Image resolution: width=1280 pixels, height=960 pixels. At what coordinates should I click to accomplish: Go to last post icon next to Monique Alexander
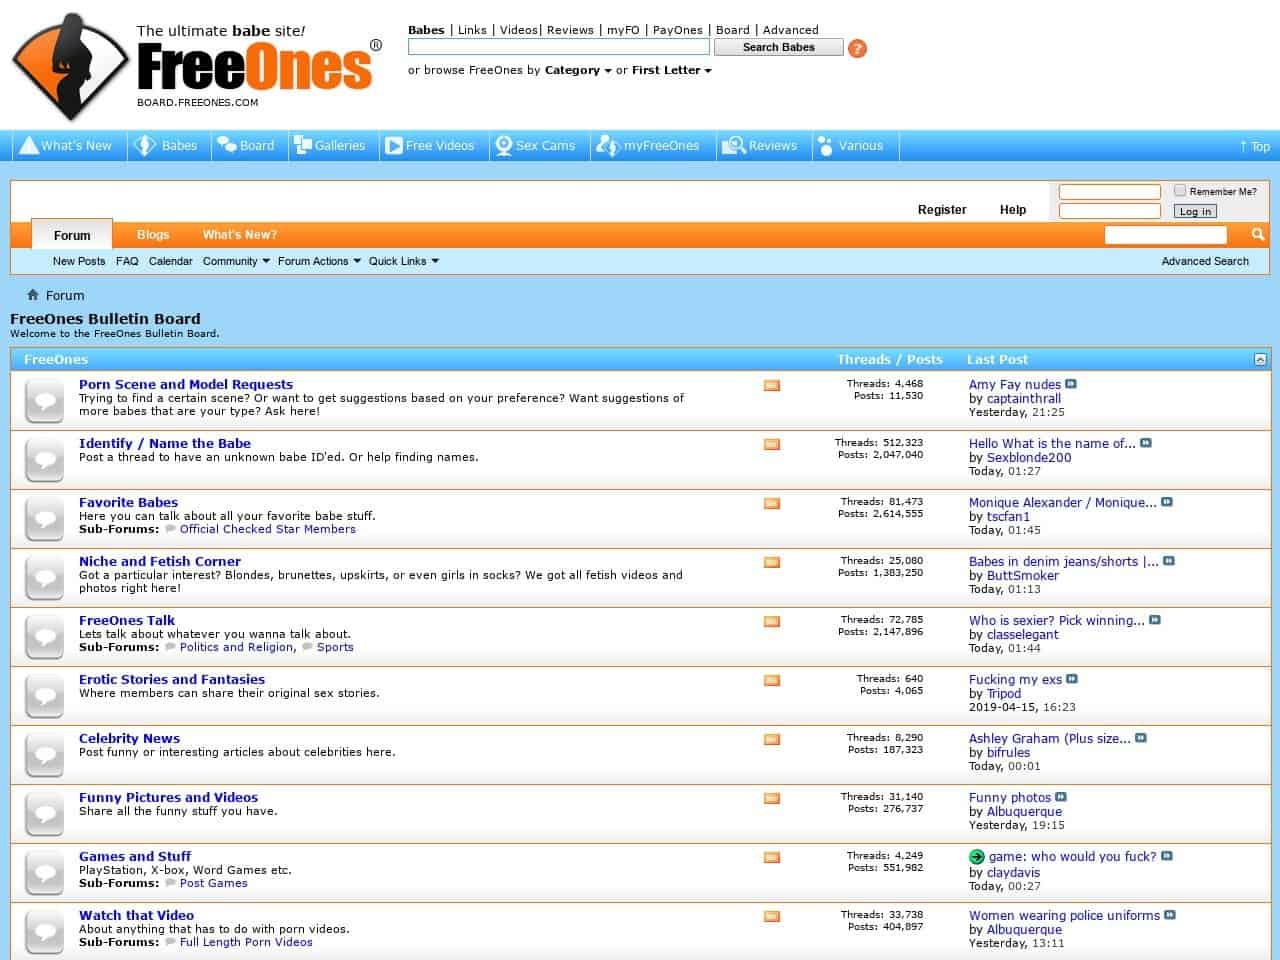pos(1167,502)
